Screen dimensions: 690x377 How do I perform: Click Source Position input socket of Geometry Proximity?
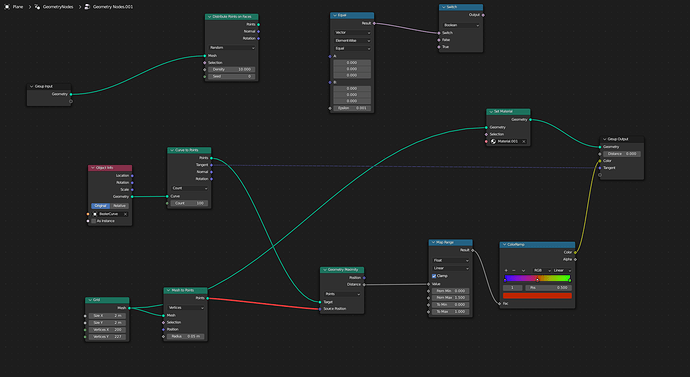[x=320, y=309]
